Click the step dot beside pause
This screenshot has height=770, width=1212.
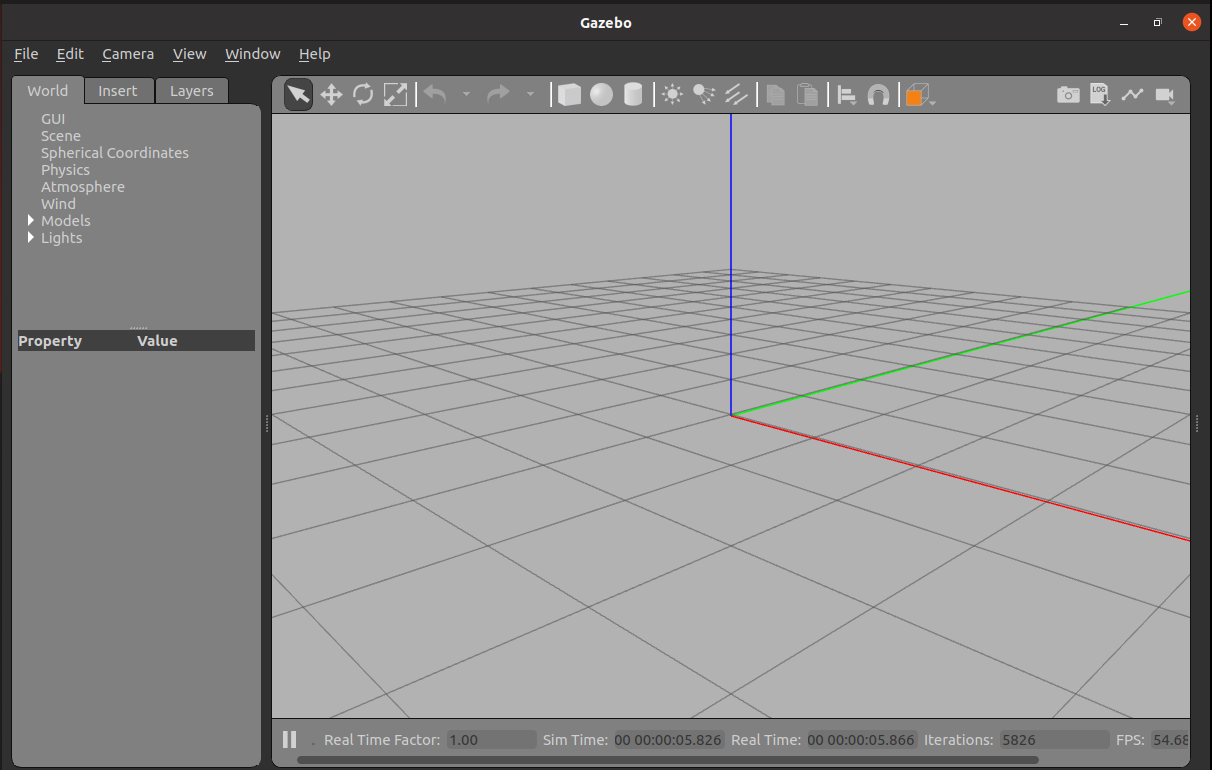click(x=313, y=744)
